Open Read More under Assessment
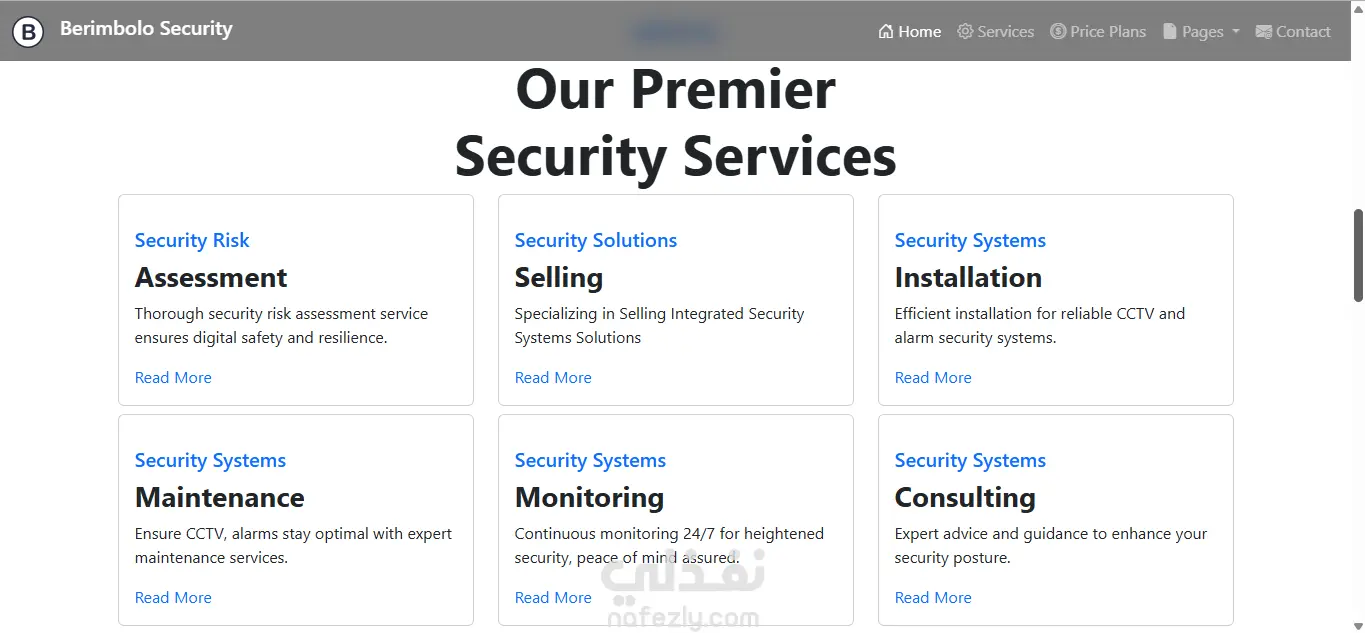1365x633 pixels. [x=173, y=378]
